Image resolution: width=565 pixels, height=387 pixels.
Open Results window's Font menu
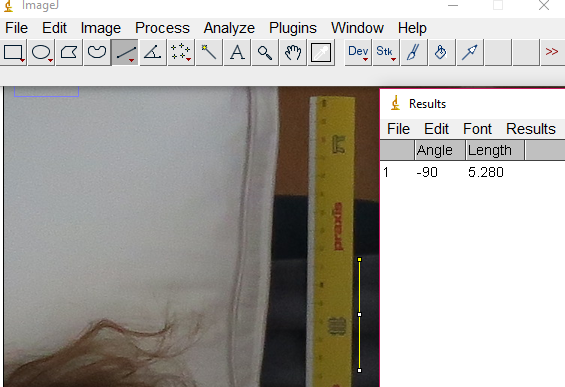477,129
